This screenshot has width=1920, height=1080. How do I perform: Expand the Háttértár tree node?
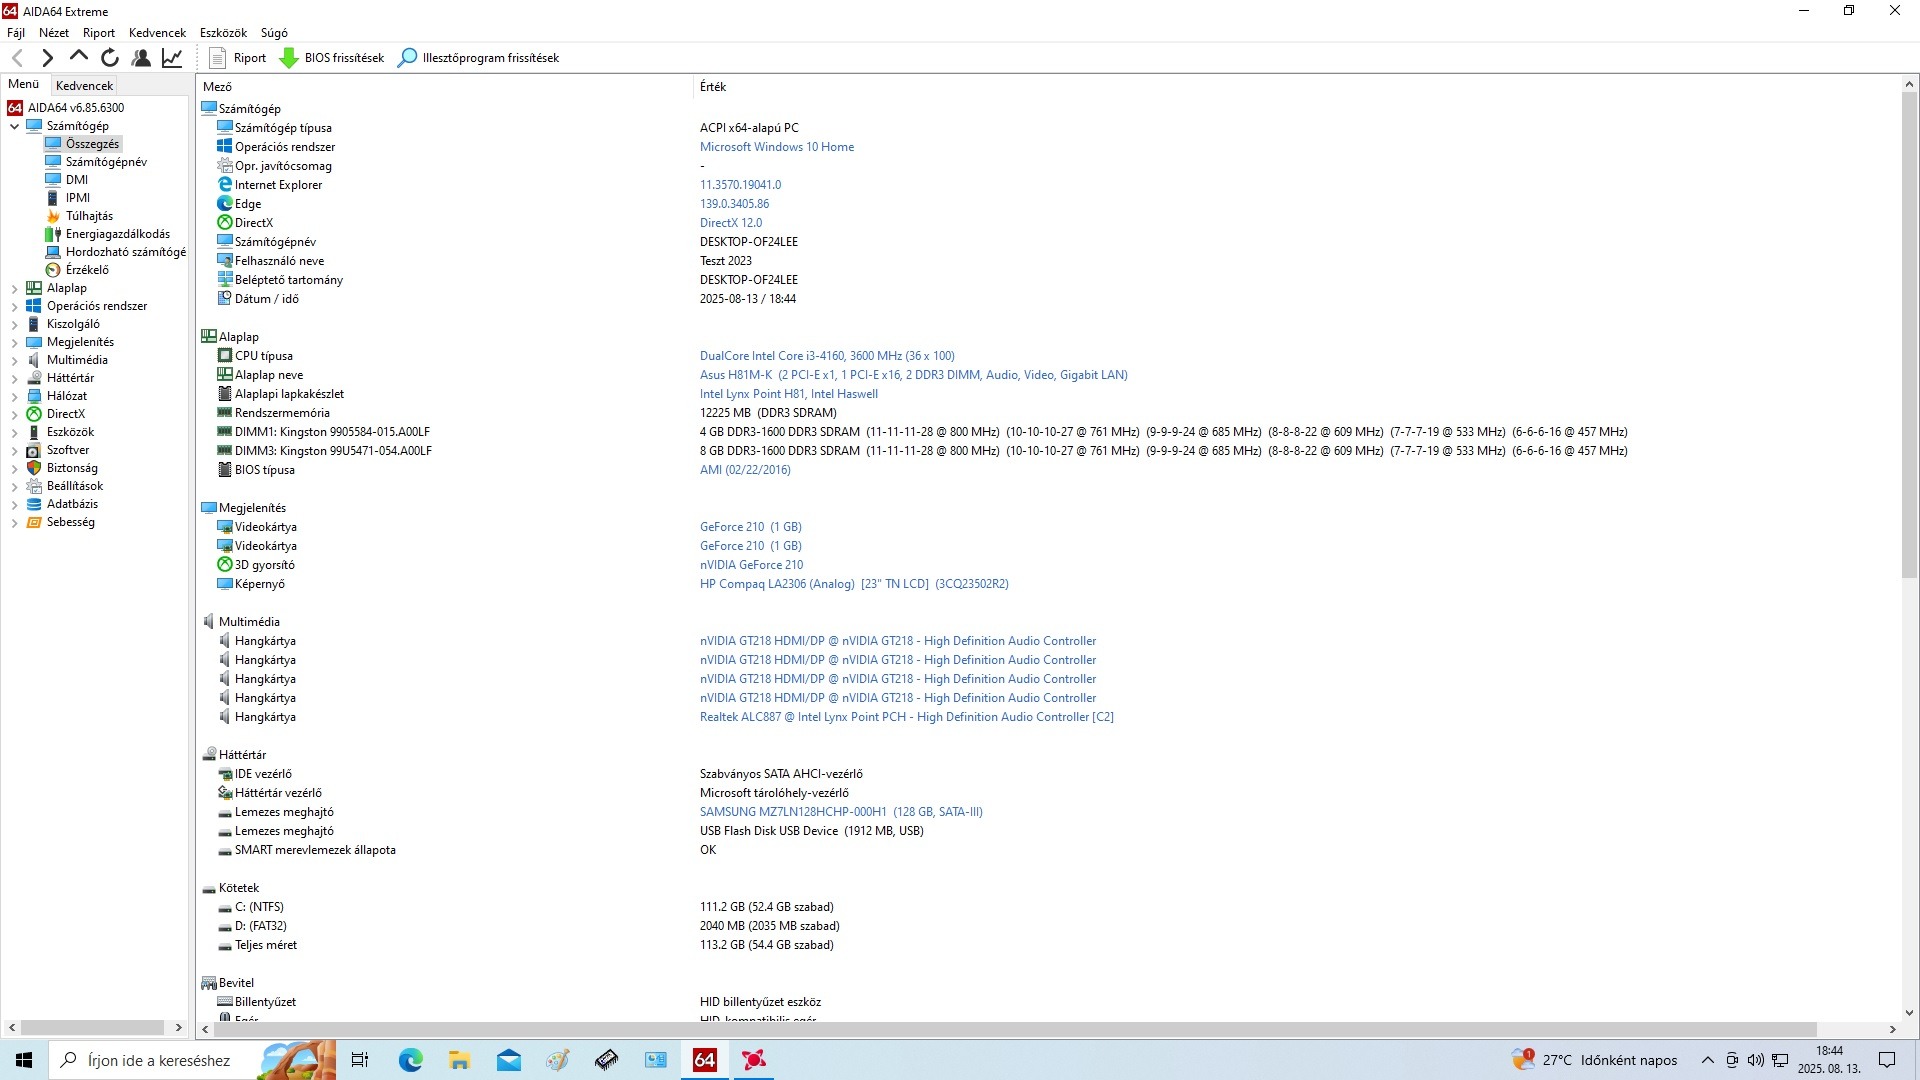tap(14, 378)
